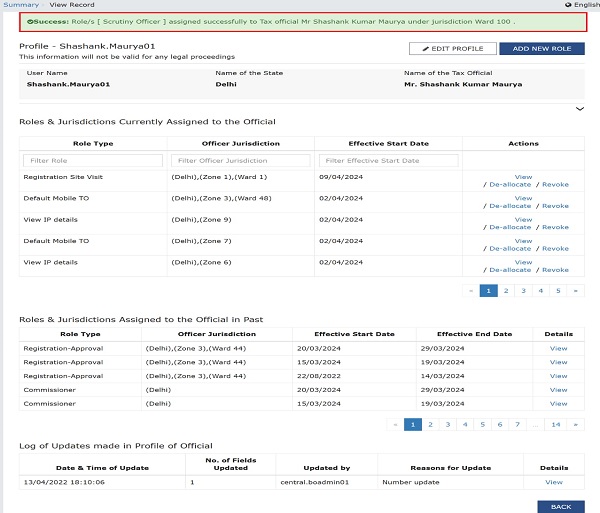This screenshot has height=513, width=600.
Task: Click the Edit Profile pencil button
Action: pos(453,49)
